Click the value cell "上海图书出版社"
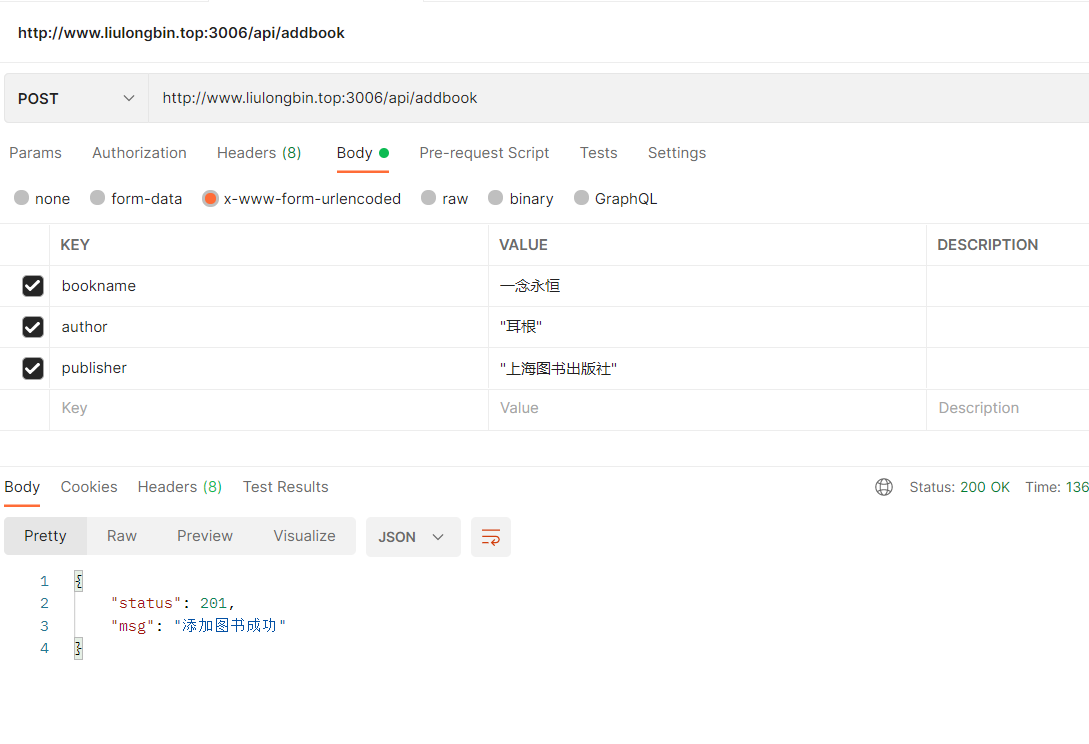This screenshot has height=744, width=1089. [707, 368]
